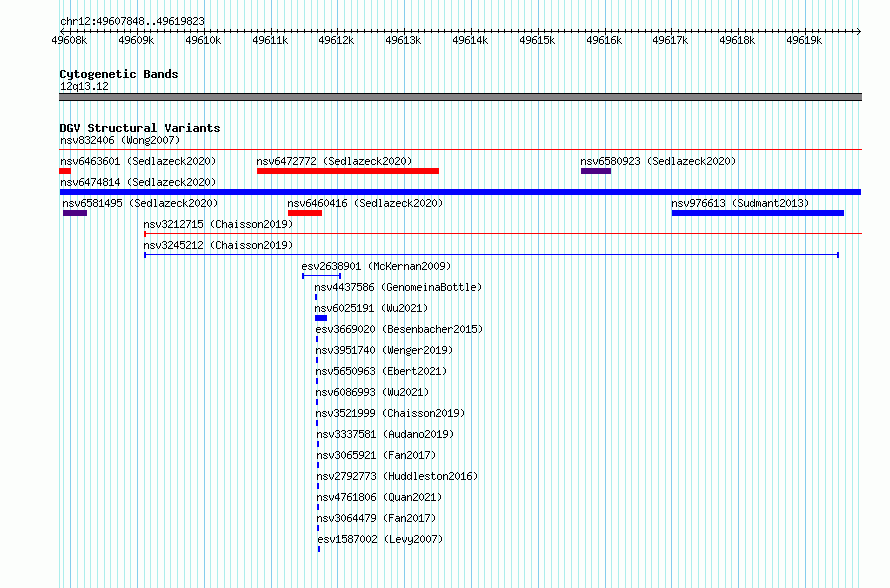Select the blue bar under nsv6025191
This screenshot has width=890, height=588.
[x=321, y=318]
